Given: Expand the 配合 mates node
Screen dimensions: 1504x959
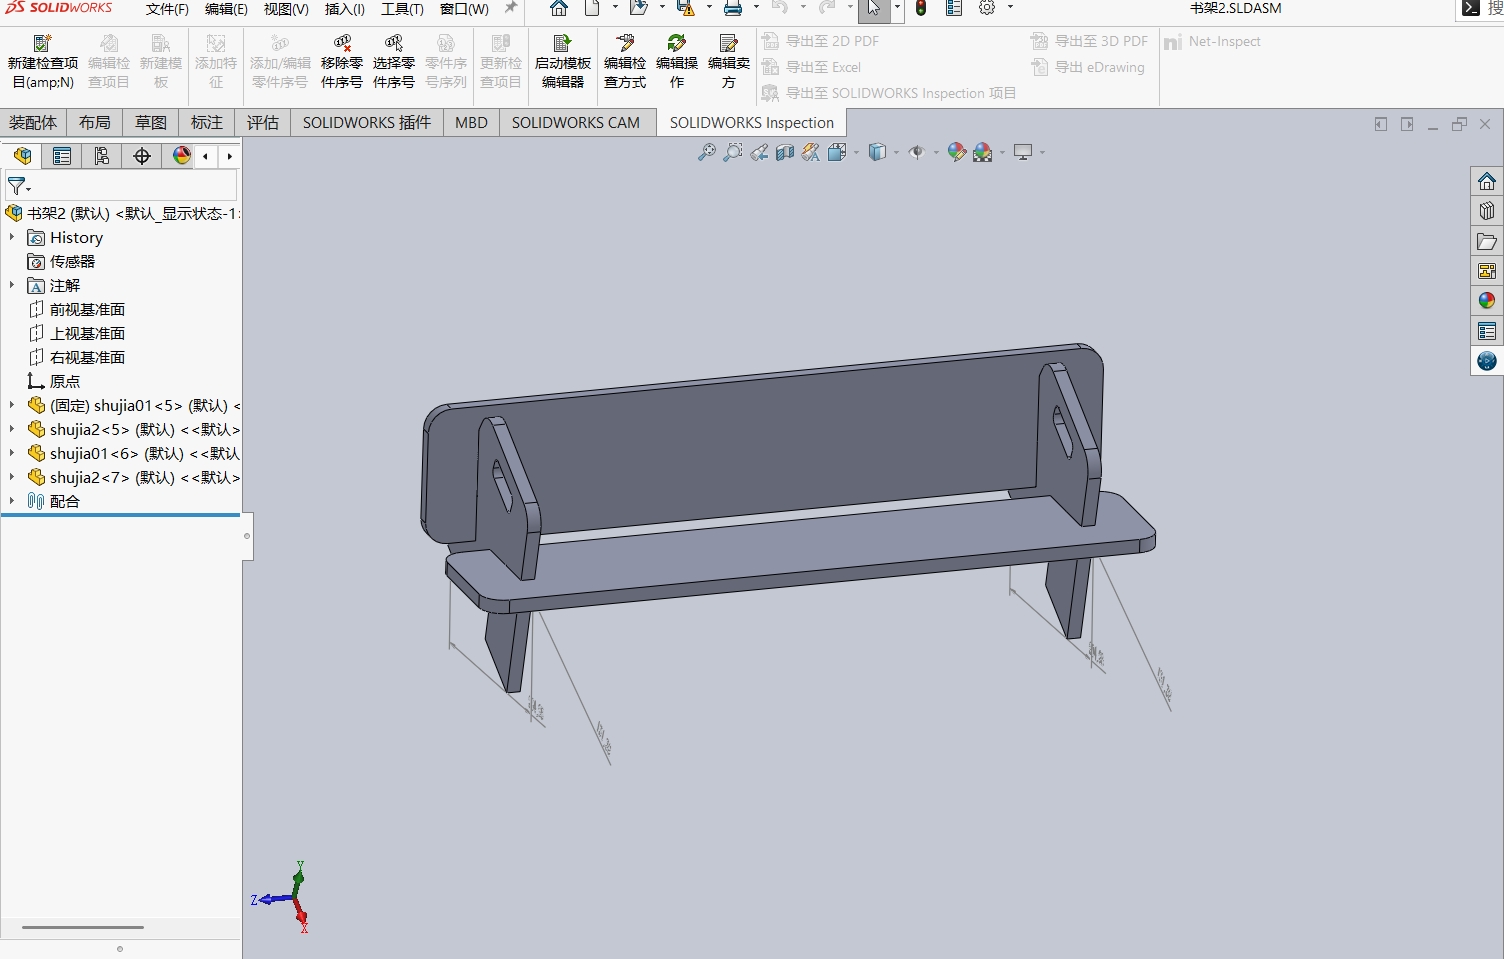Looking at the screenshot, I should [12, 501].
